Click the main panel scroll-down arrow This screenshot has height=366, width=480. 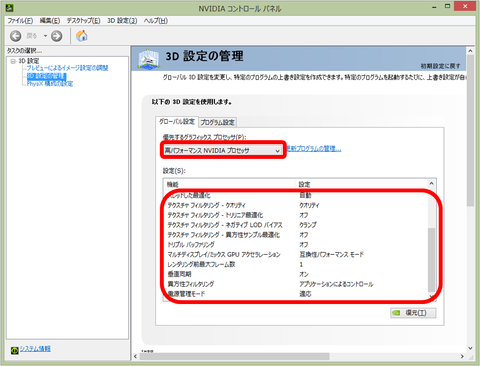[470, 348]
